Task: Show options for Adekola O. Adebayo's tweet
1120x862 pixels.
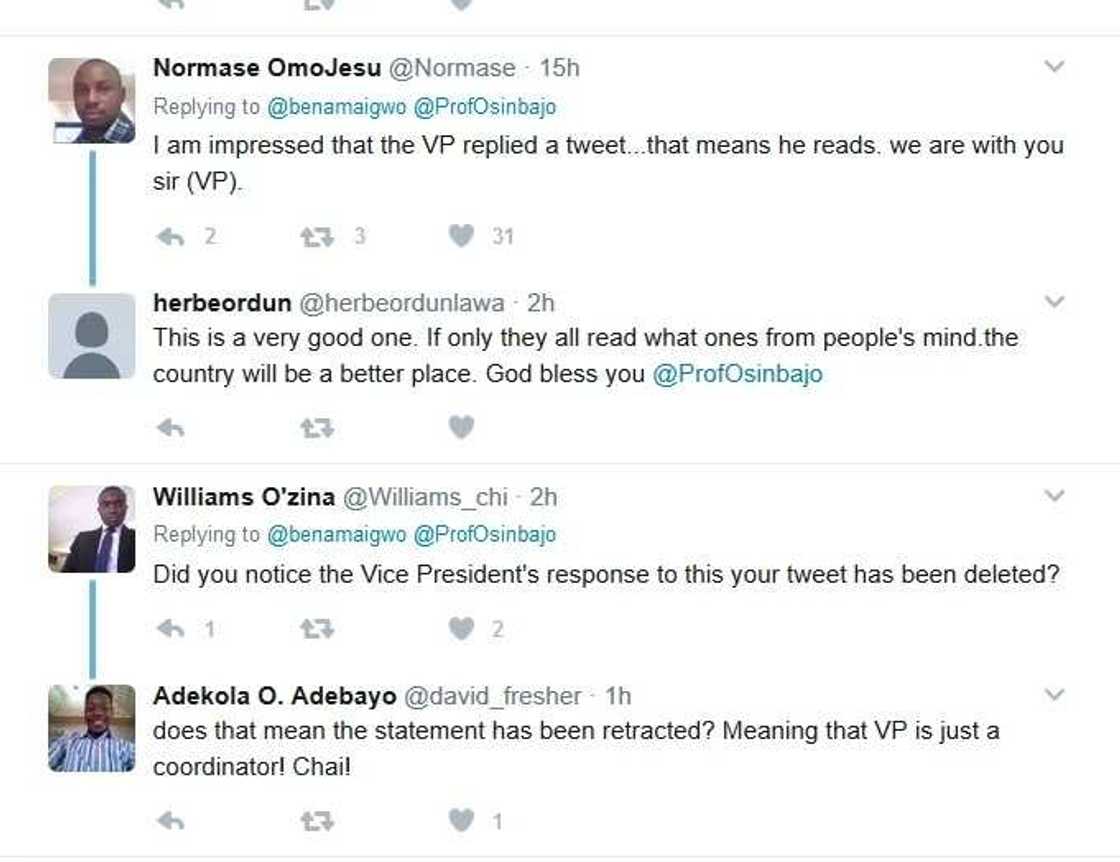Action: [x=1054, y=694]
